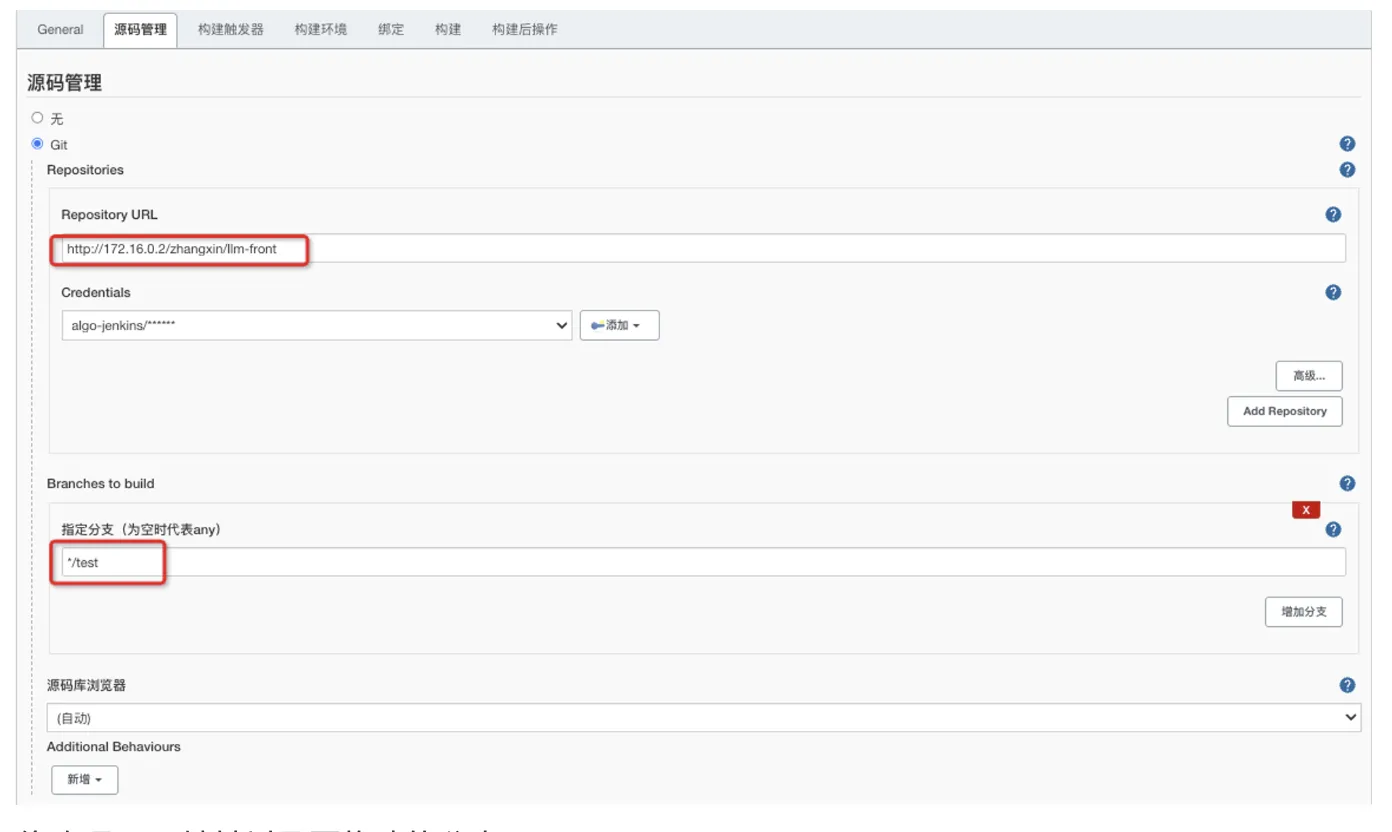1392x832 pixels.
Task: Switch to the 绑定 tab
Action: [391, 30]
